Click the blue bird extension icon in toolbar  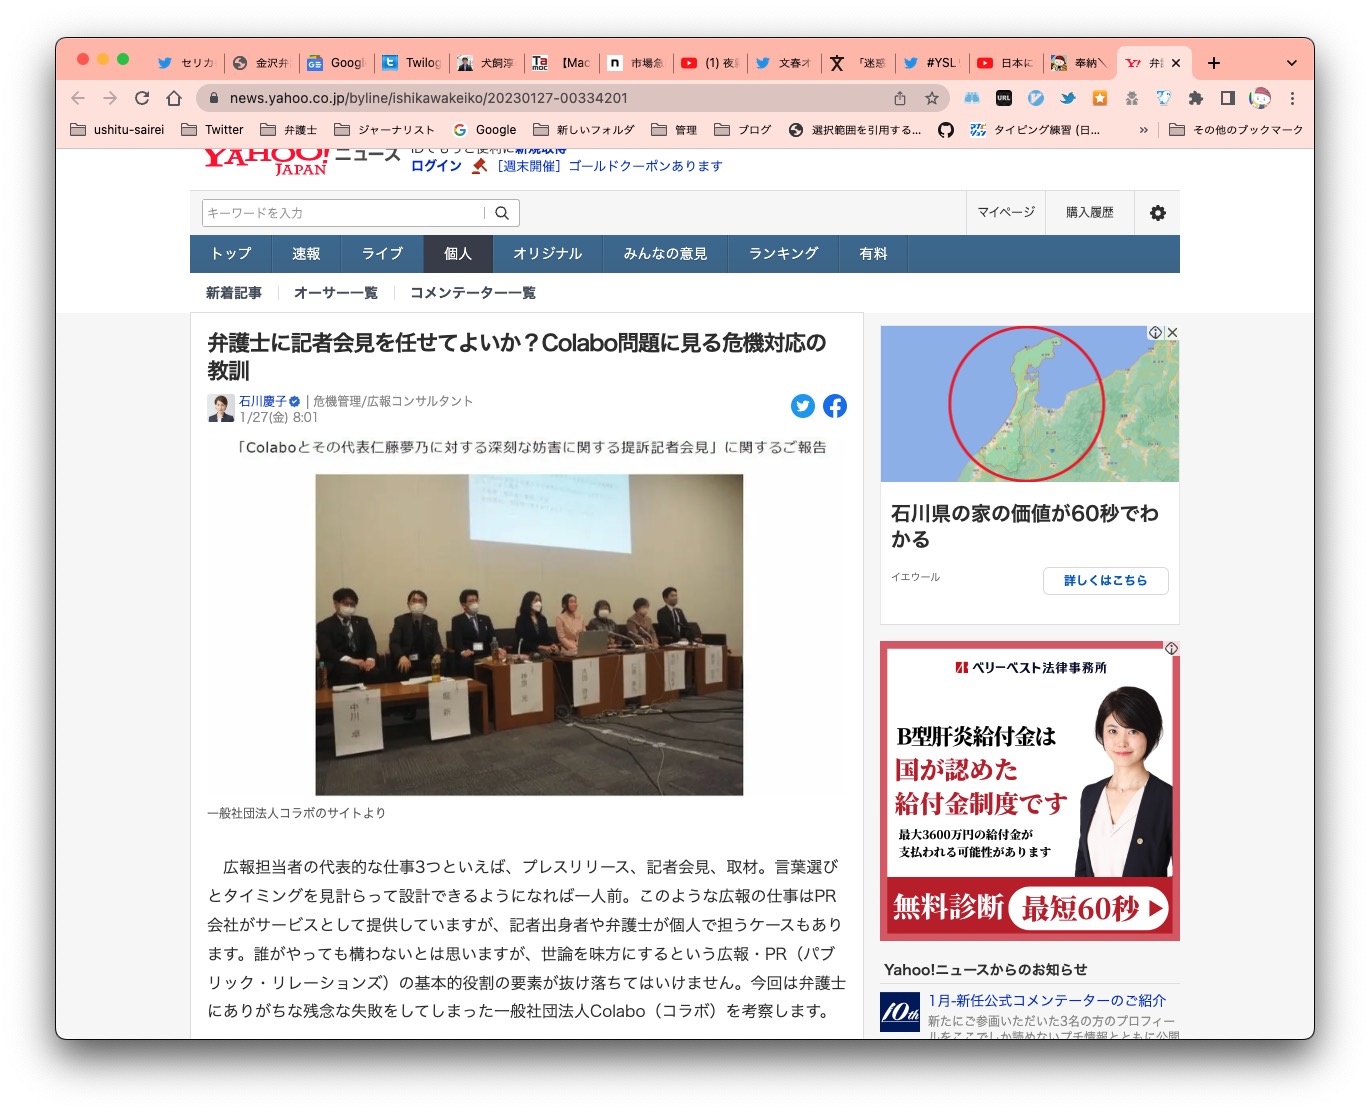pyautogui.click(x=1068, y=98)
